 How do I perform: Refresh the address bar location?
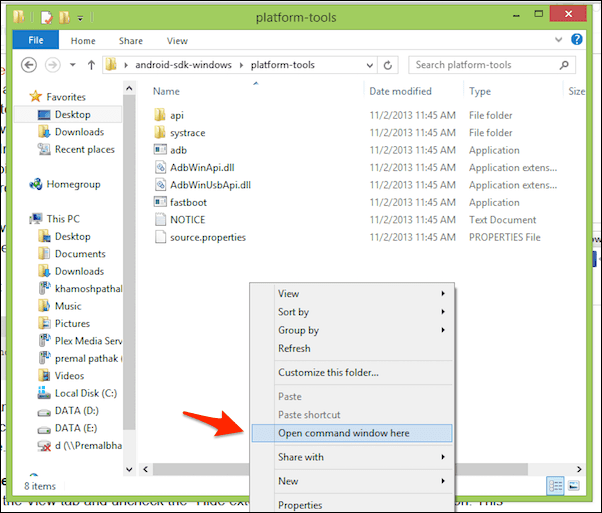coord(388,65)
